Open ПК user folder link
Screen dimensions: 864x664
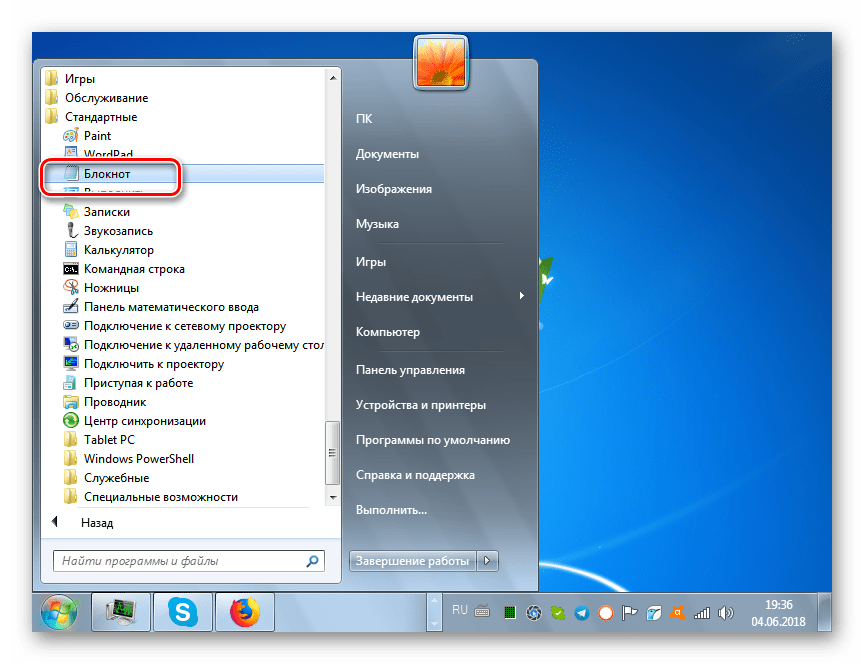[x=364, y=118]
